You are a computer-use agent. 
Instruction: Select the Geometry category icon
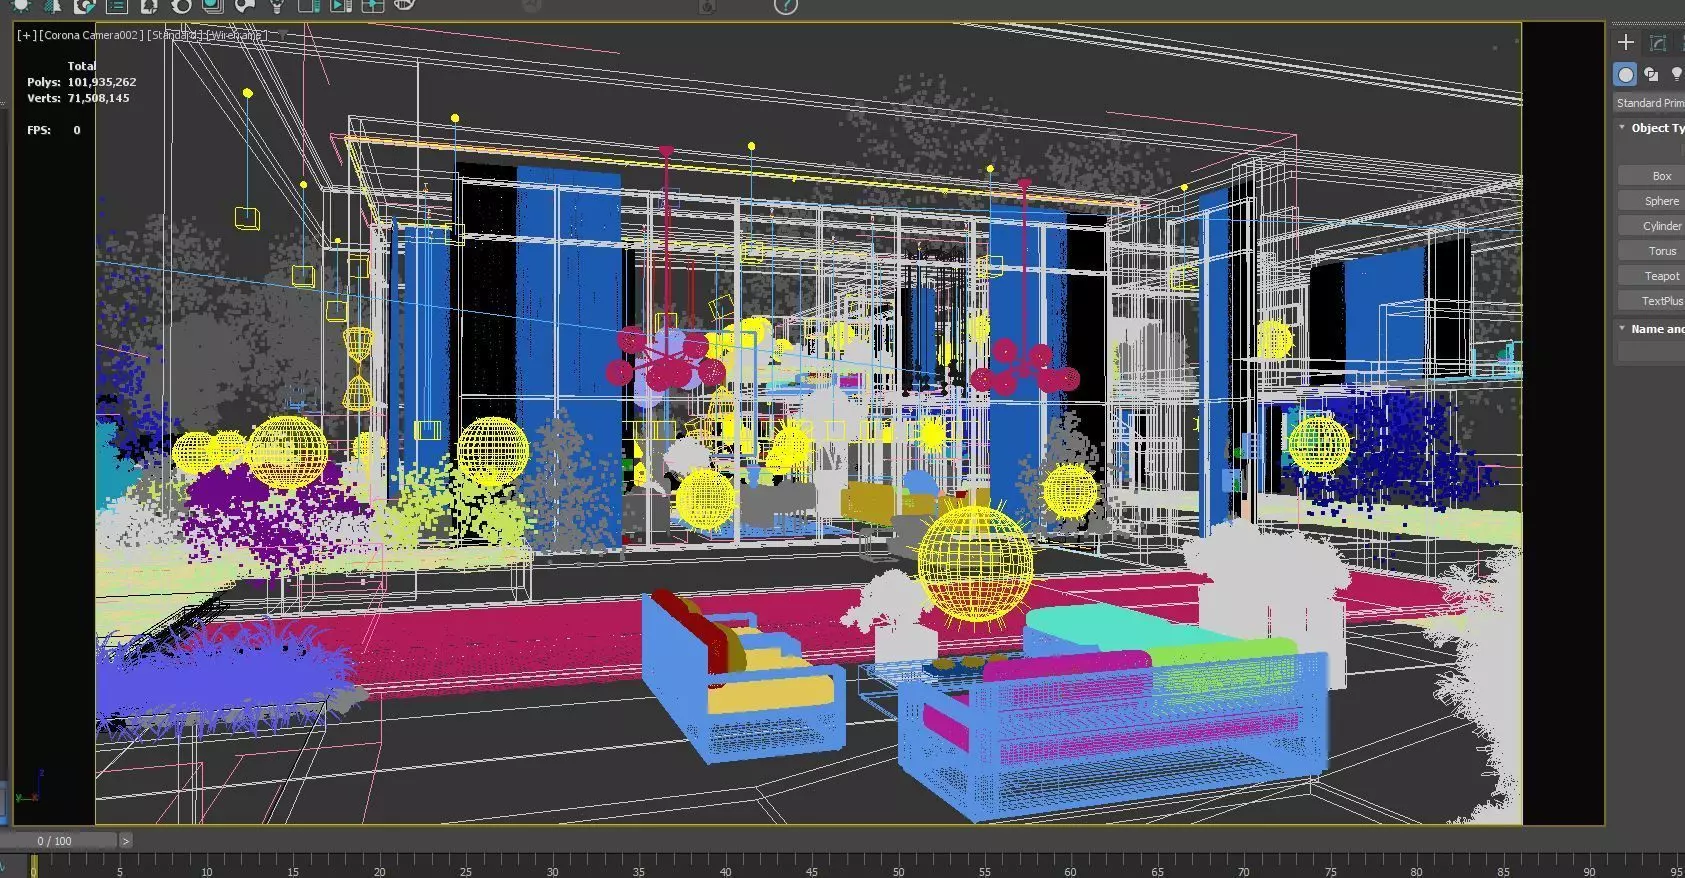(x=1626, y=74)
